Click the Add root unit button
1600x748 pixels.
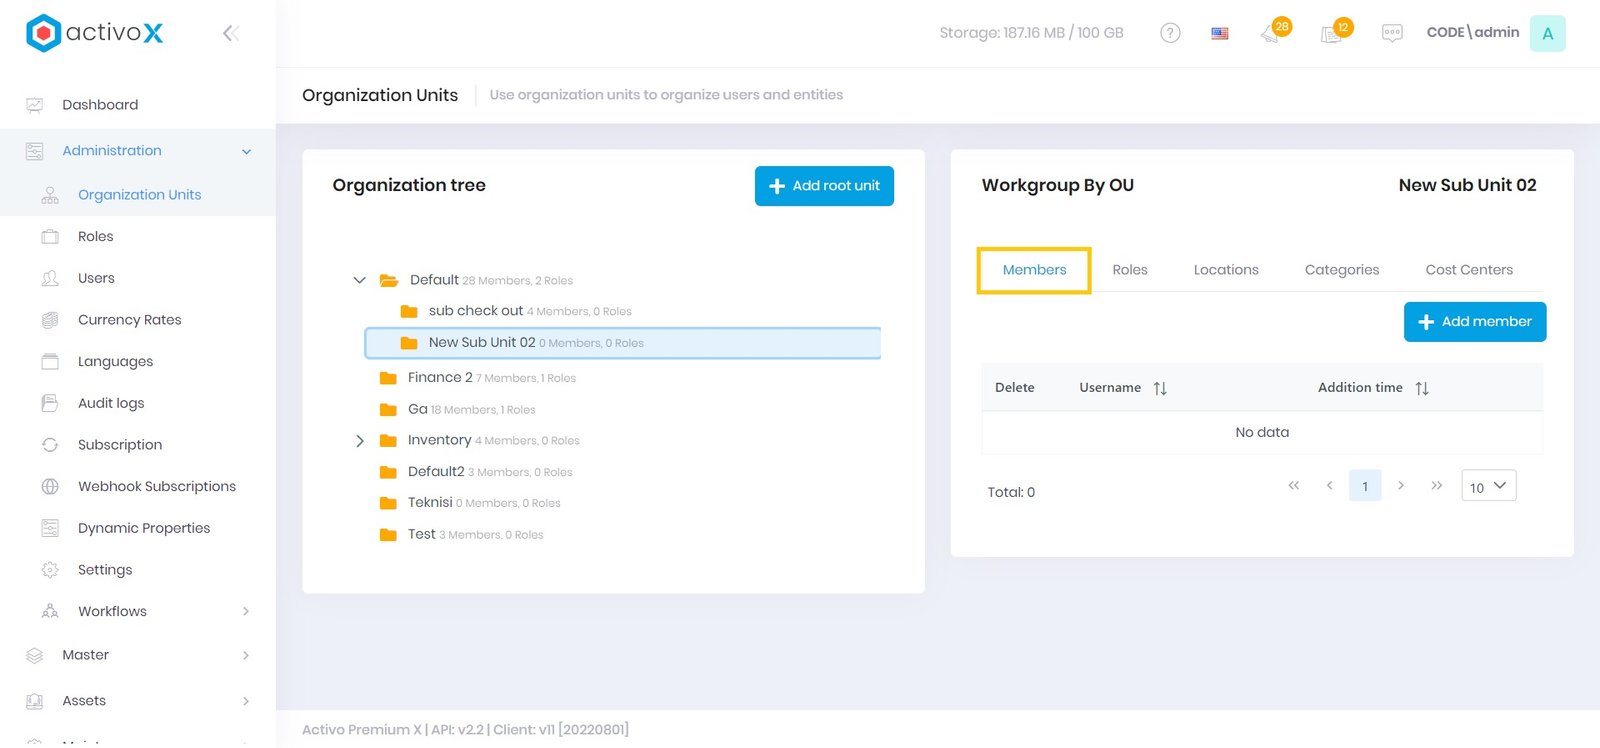pos(824,186)
